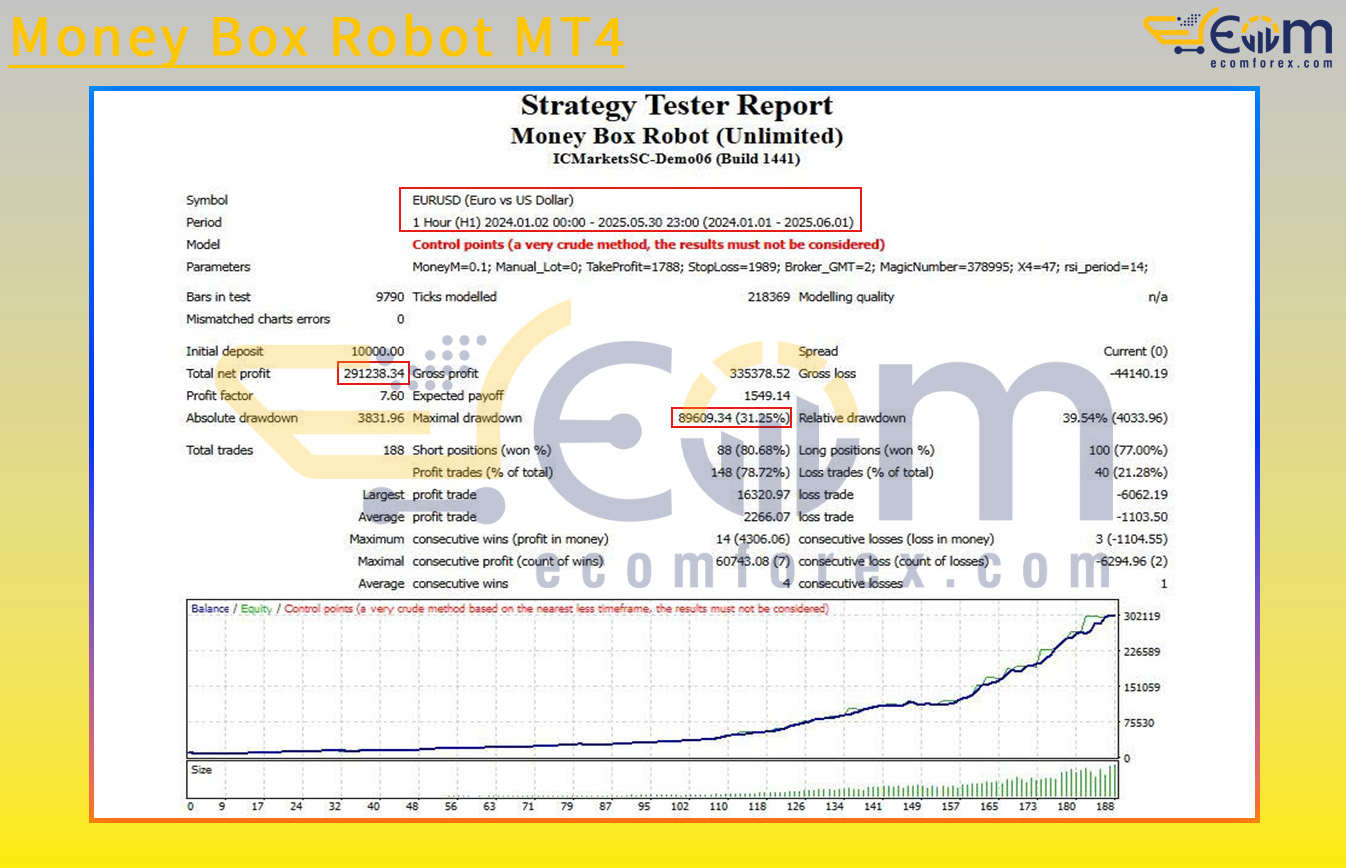This screenshot has height=868, width=1346.
Task: Click consecutive profit value 60743.08 (7)
Action: click(x=753, y=561)
